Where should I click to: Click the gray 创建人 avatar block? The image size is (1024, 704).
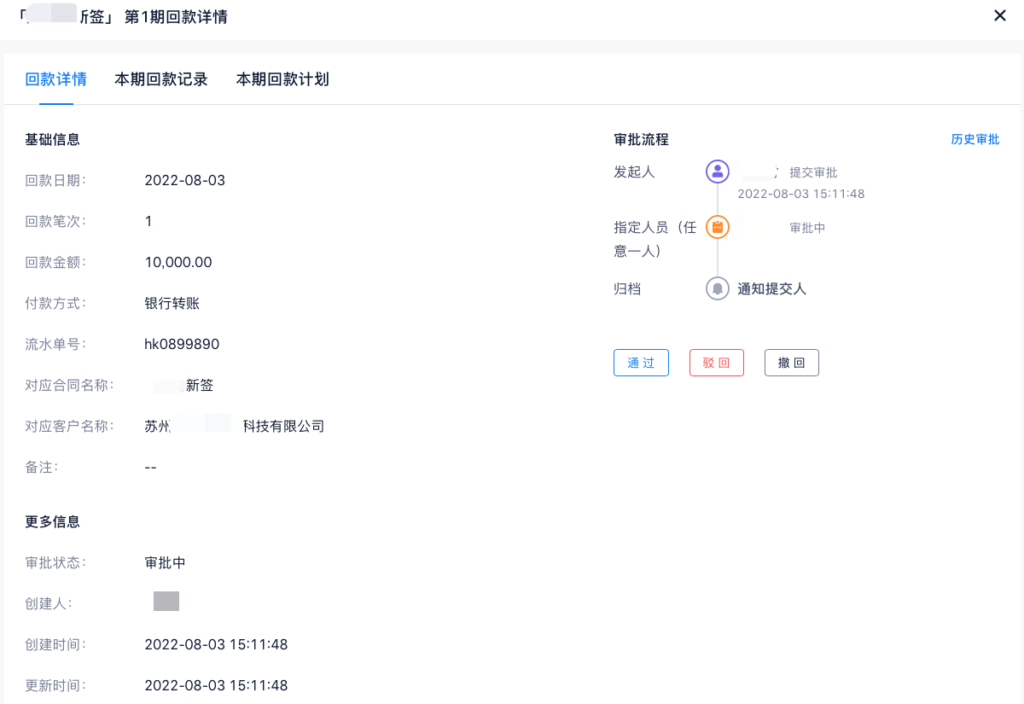tap(166, 601)
